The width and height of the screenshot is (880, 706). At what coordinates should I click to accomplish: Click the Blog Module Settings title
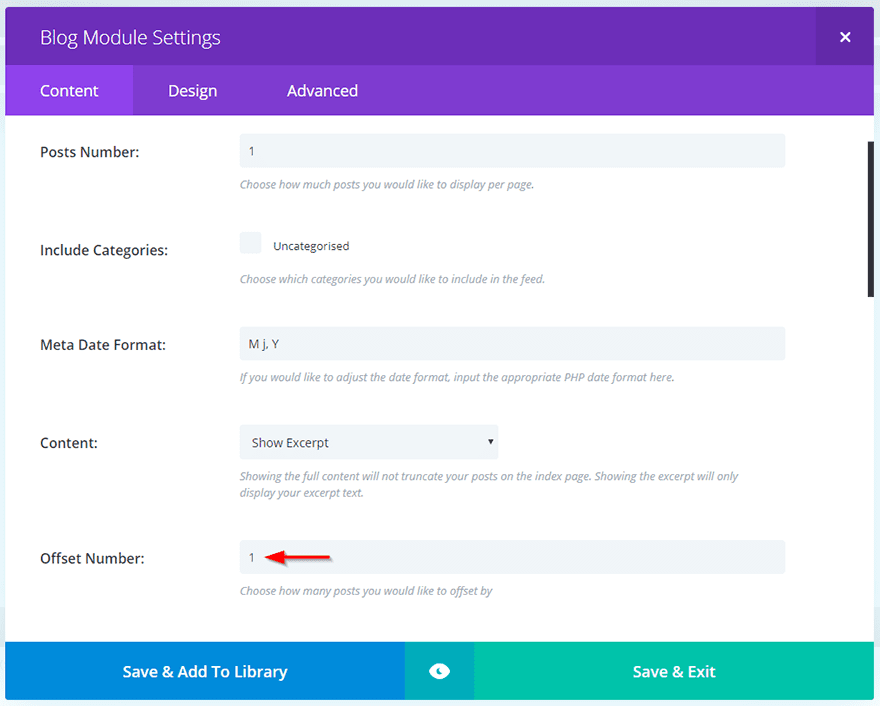pos(130,38)
